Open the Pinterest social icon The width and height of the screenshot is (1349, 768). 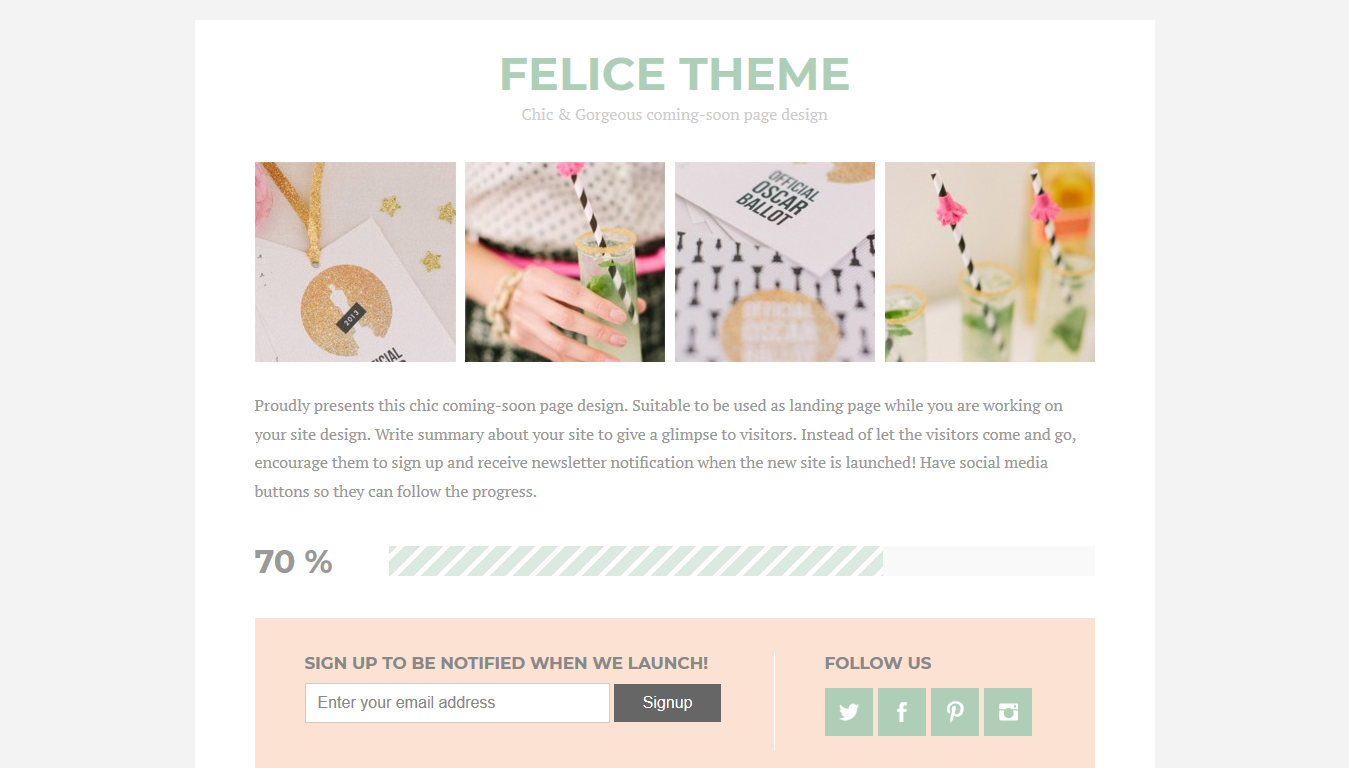(955, 712)
